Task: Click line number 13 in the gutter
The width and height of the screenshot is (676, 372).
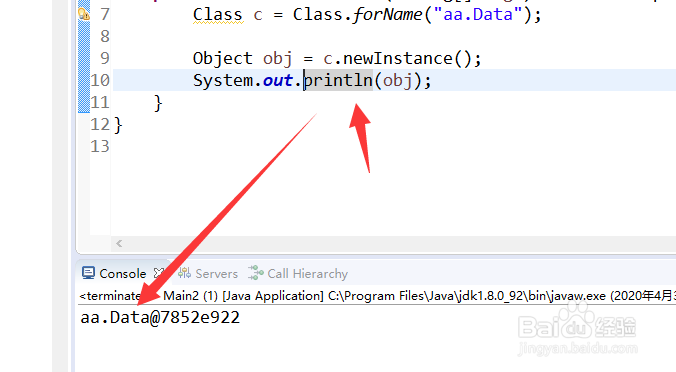Action: coord(100,147)
